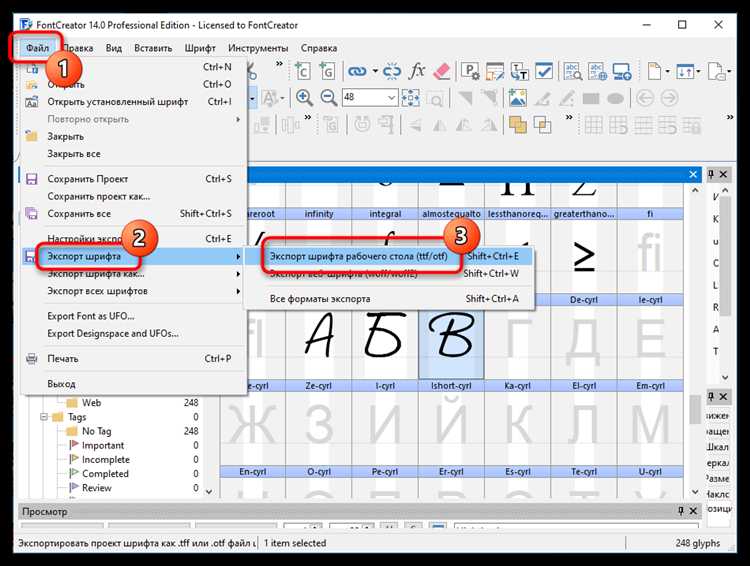The height and width of the screenshot is (566, 750).
Task: Select the Review tag item
Action: (96, 488)
